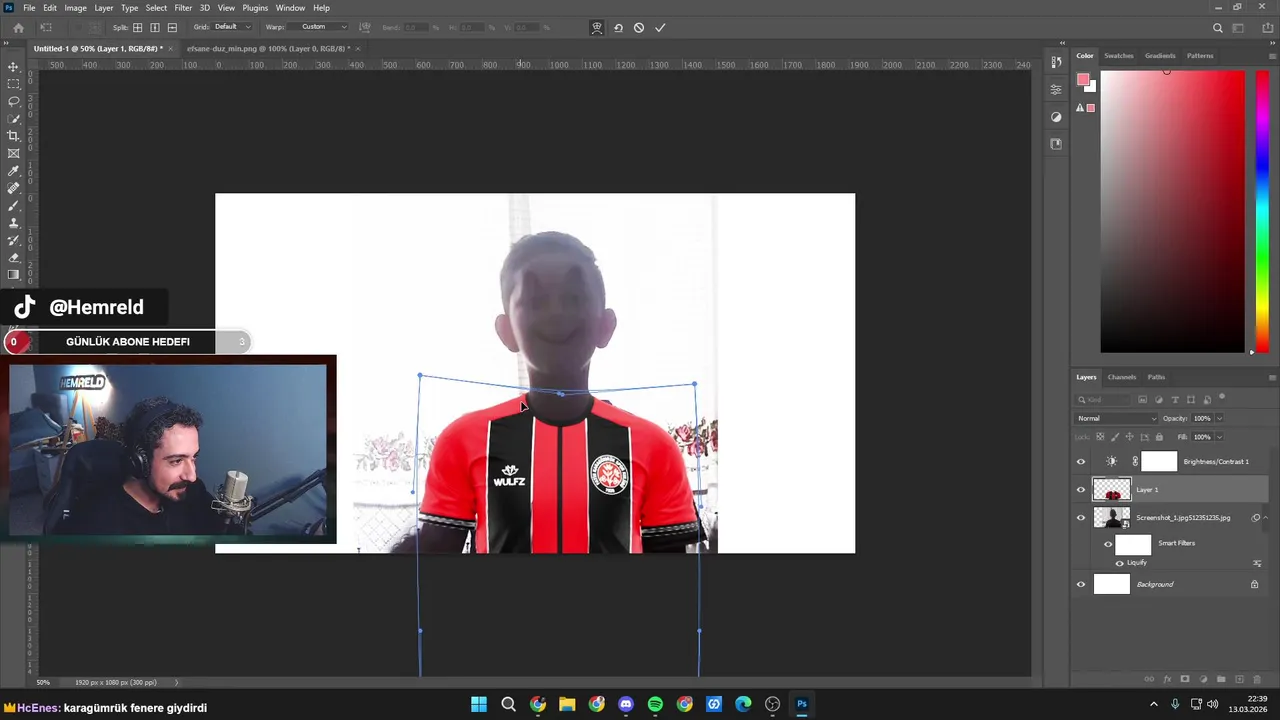Click the hue slider strip
Image resolution: width=1280 pixels, height=720 pixels.
[1261, 211]
